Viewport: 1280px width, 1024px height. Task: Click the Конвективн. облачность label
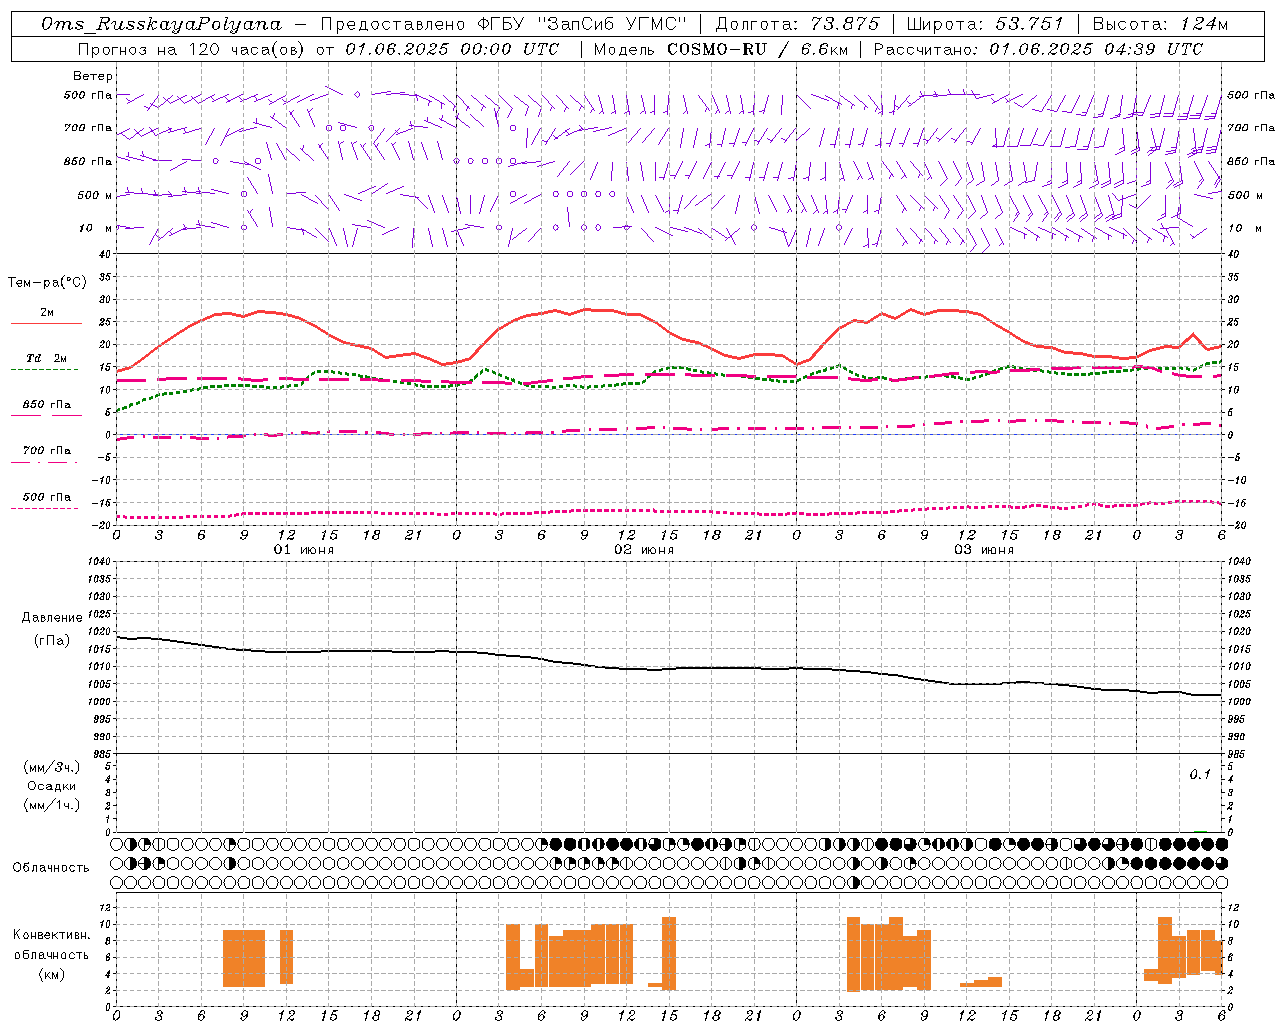(x=52, y=945)
